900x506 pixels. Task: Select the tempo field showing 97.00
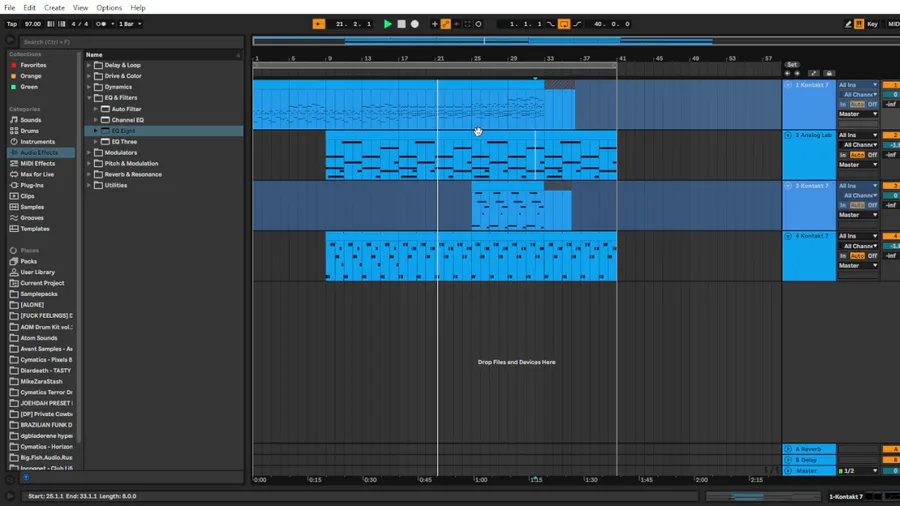[x=33, y=24]
